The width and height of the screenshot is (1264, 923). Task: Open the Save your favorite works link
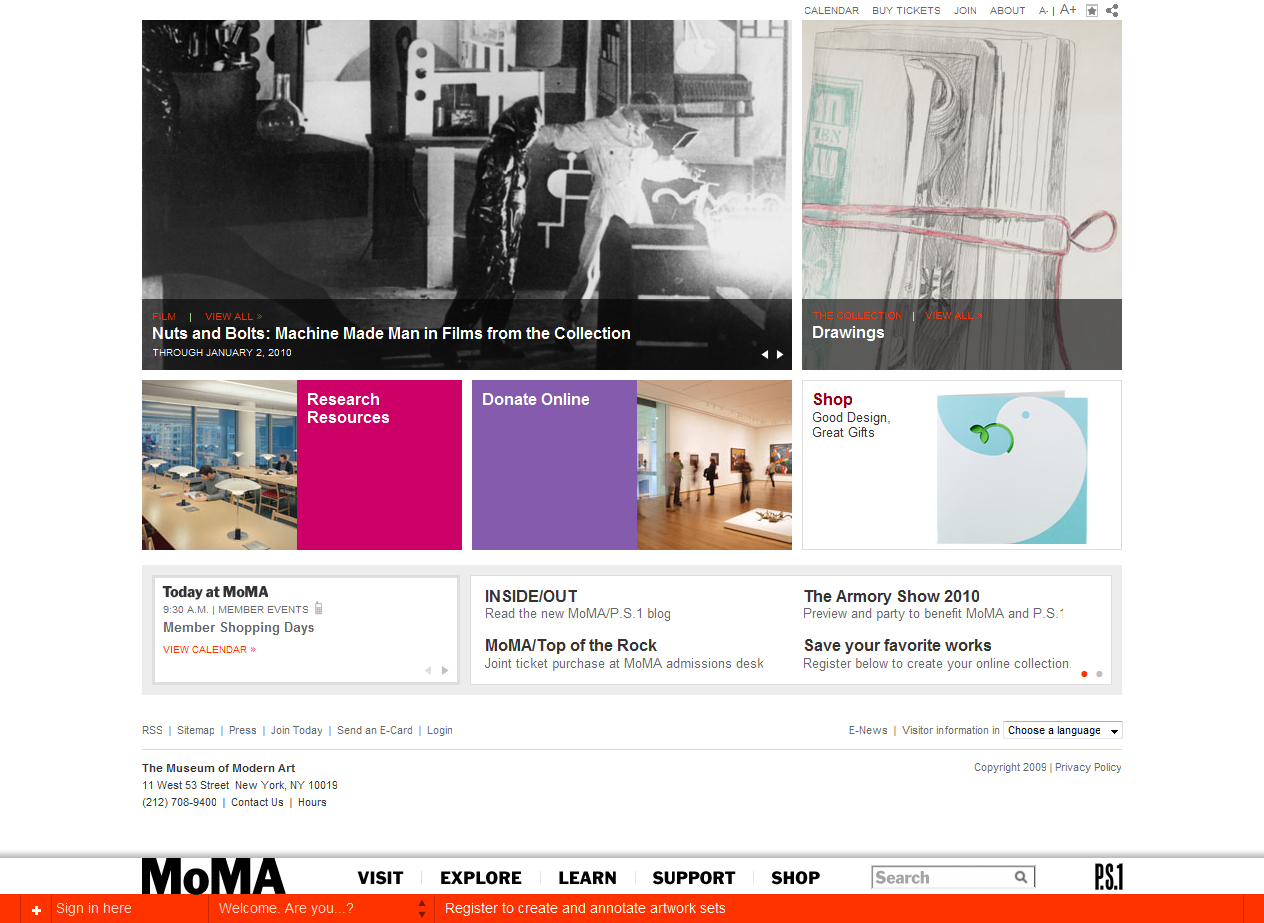coord(898,645)
